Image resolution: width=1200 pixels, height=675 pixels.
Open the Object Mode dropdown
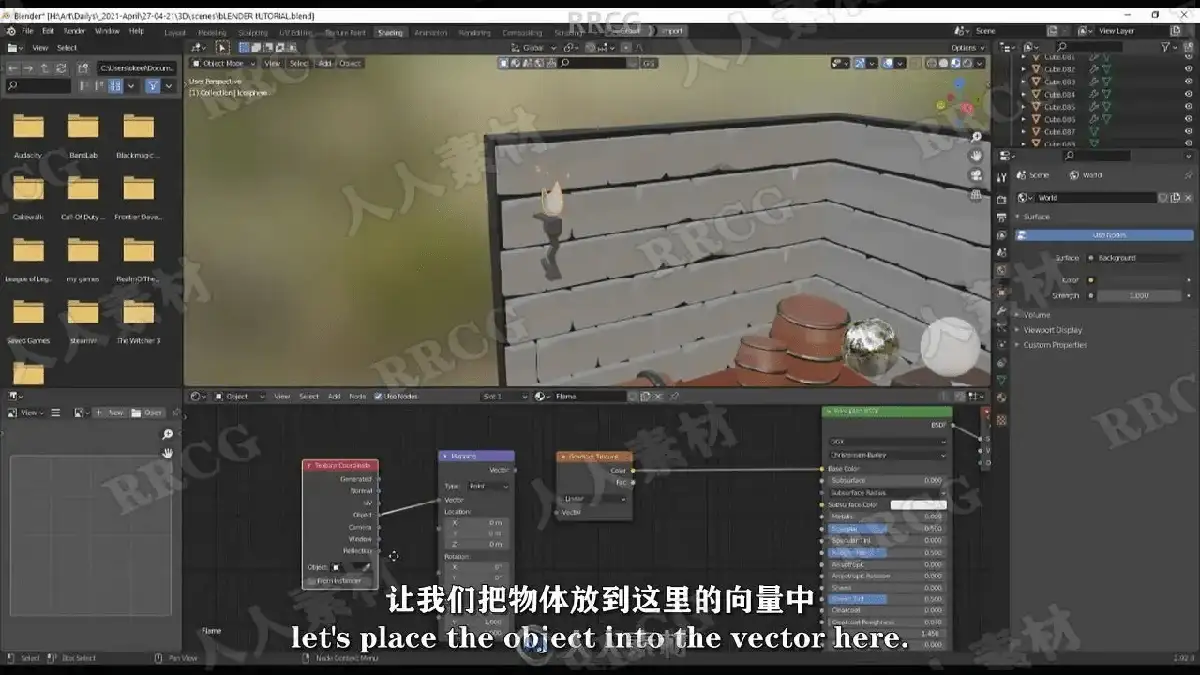tap(224, 63)
